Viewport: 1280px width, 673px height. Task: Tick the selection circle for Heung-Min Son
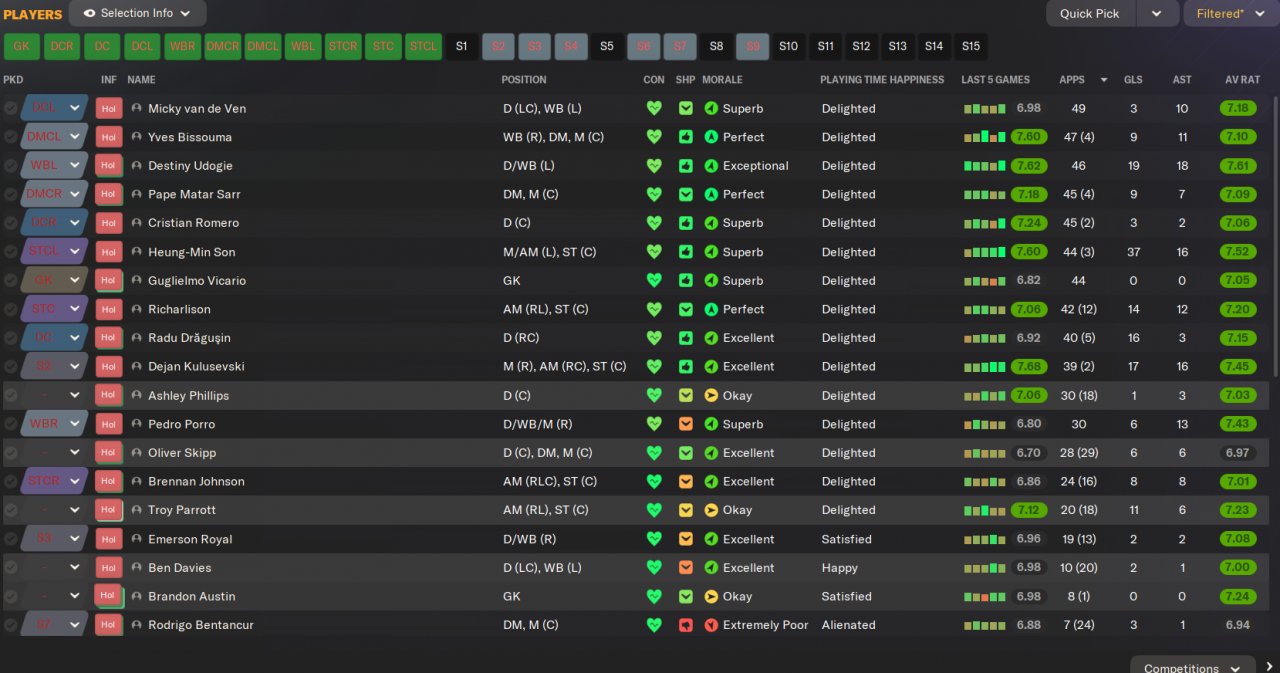pos(10,252)
